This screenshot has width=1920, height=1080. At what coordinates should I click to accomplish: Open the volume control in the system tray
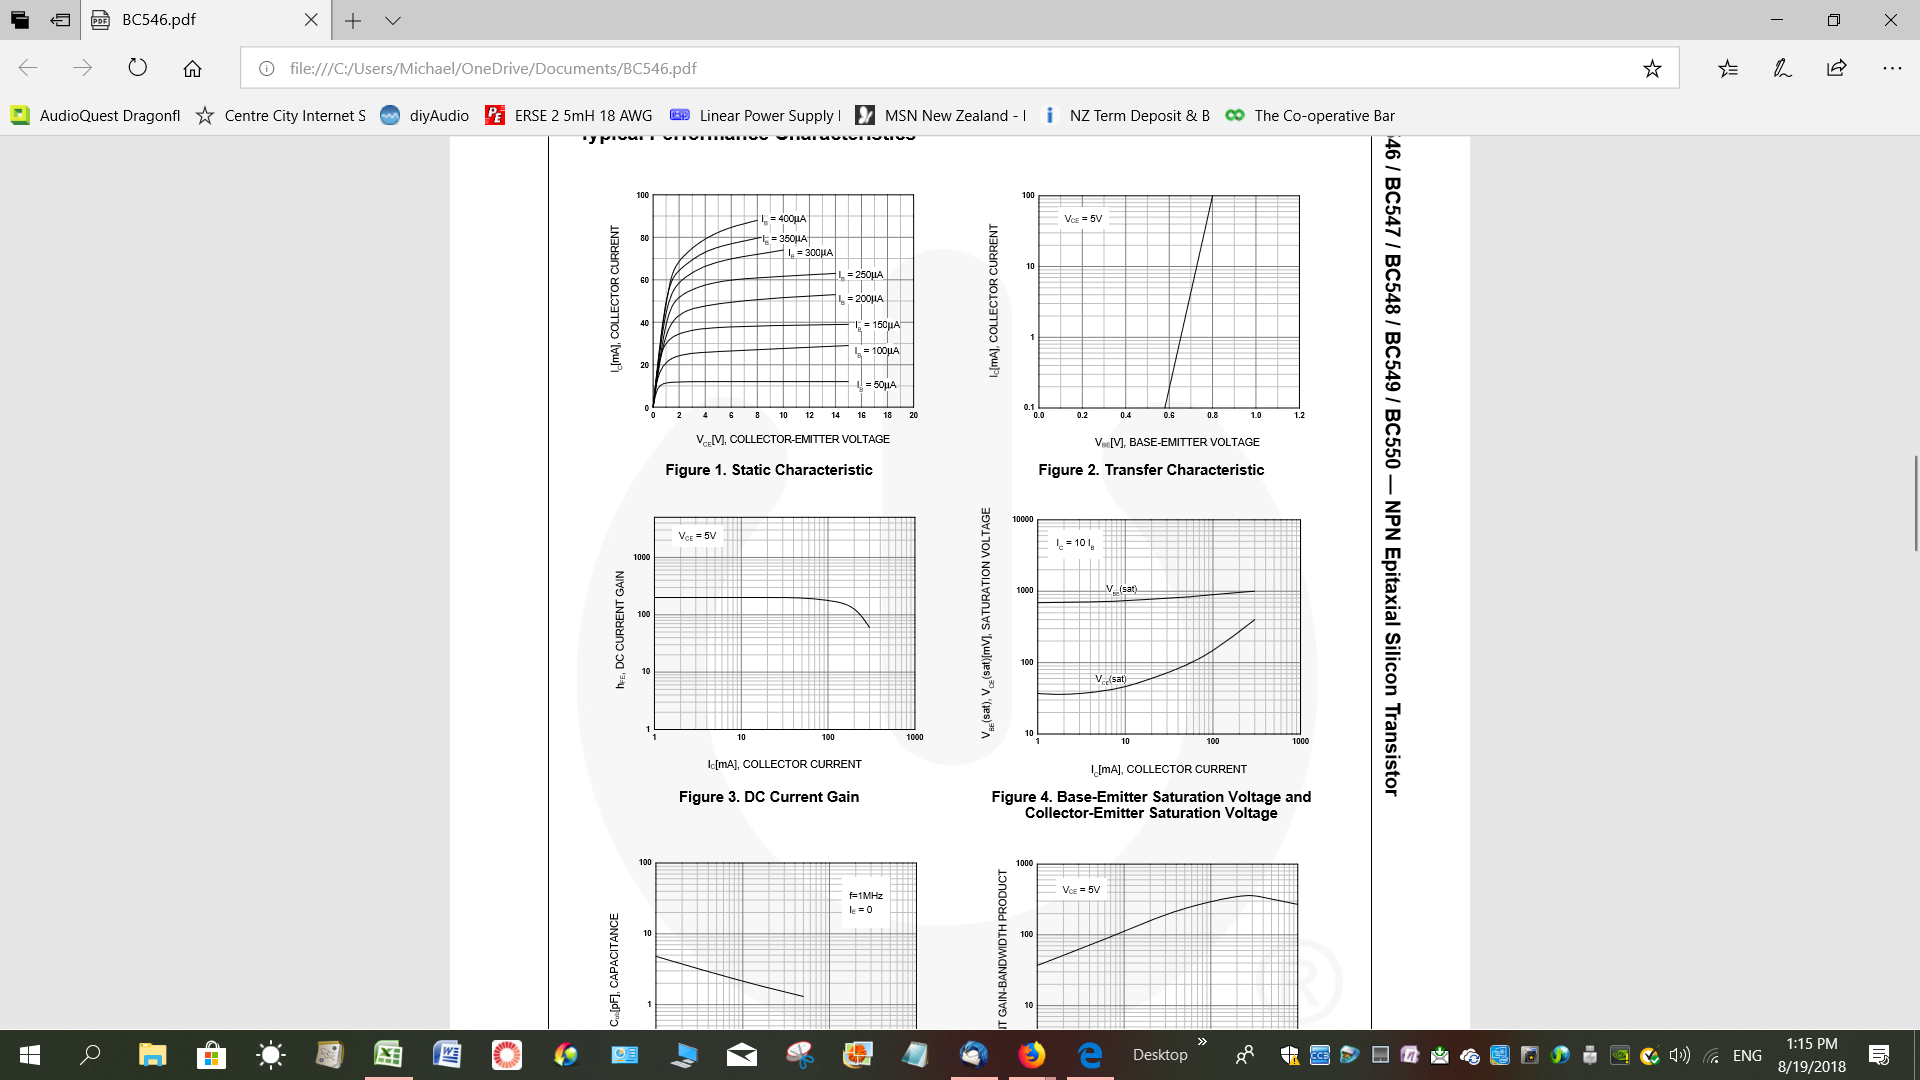(x=1680, y=1055)
